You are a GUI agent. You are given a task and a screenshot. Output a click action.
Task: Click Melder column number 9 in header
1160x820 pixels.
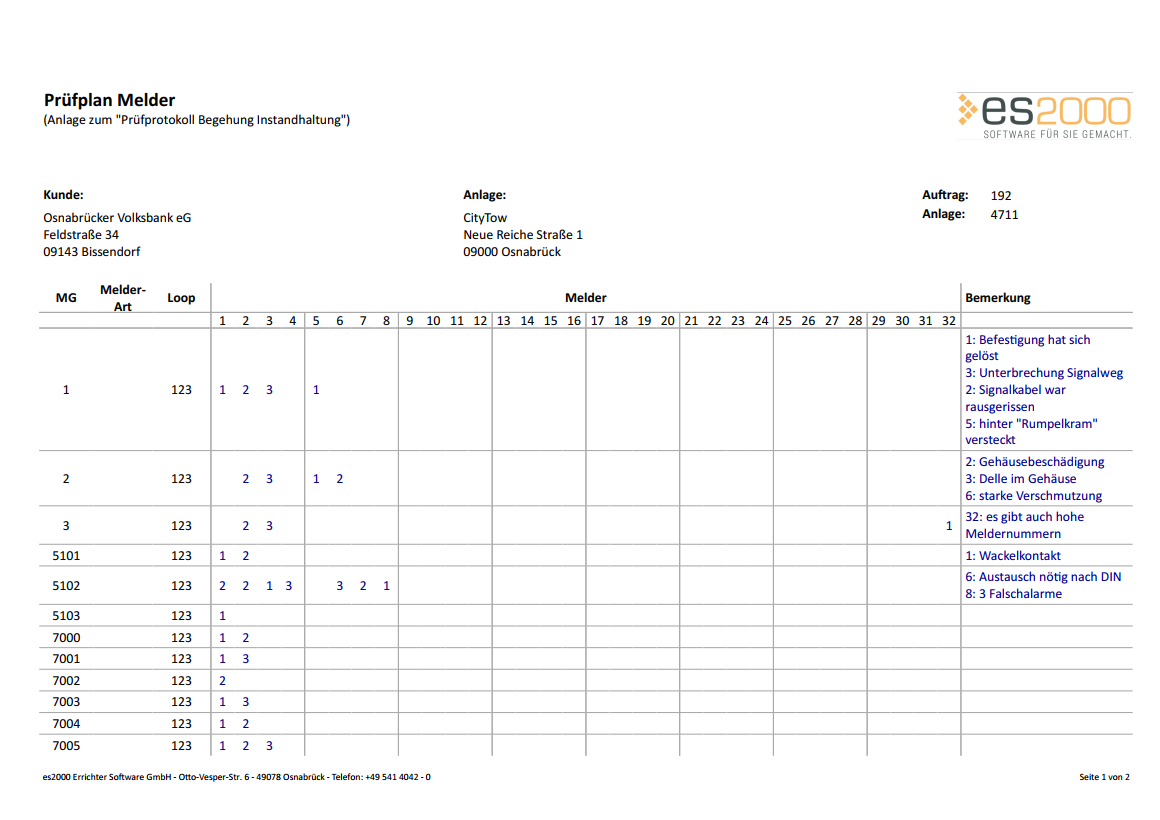click(410, 320)
